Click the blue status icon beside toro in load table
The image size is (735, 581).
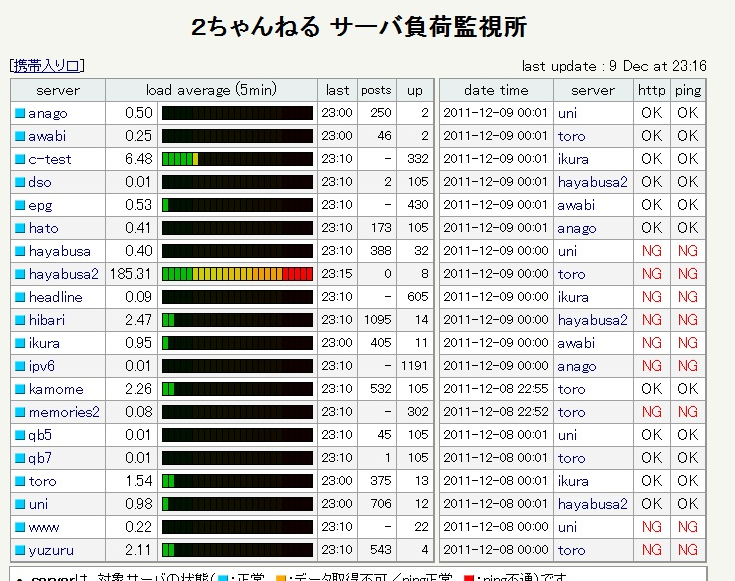[x=20, y=481]
